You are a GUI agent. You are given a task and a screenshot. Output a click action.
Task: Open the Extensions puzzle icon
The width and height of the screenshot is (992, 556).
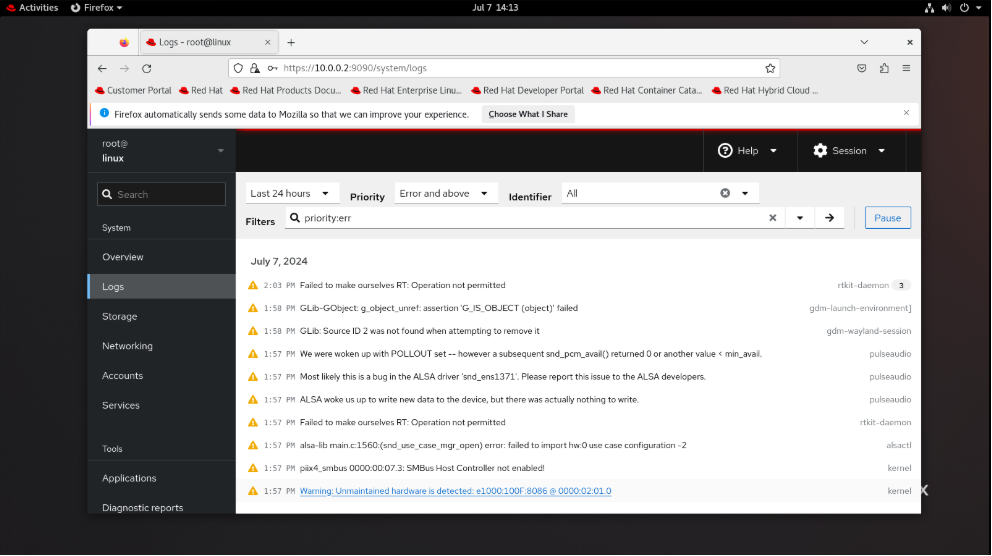pos(884,68)
